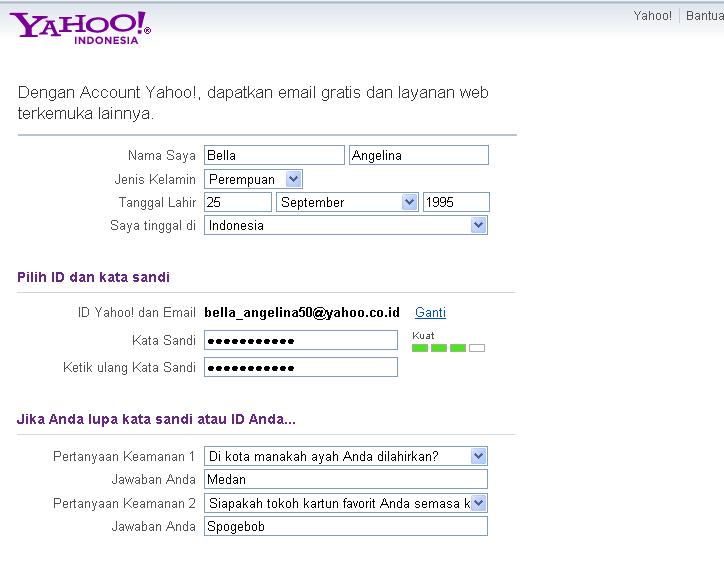Viewport: 724px width, 576px height.
Task: Click the birth day field showing 25
Action: [238, 202]
